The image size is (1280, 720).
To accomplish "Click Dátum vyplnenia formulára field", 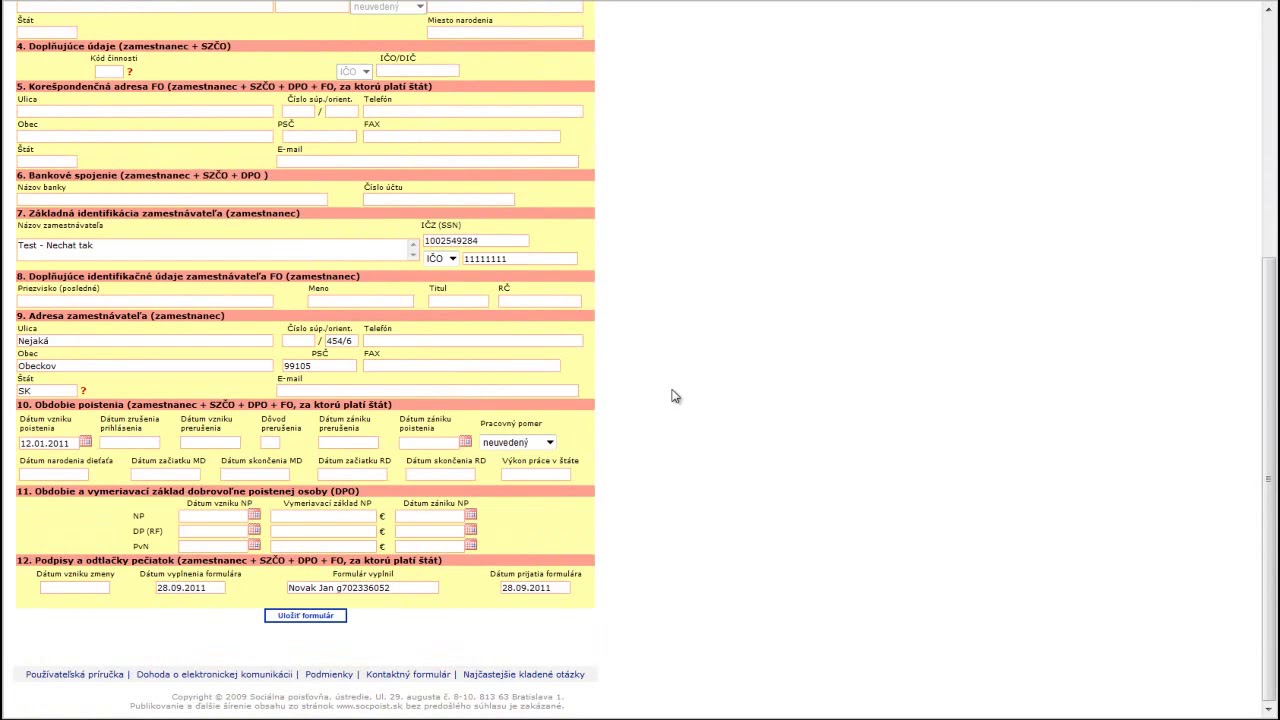I will point(190,588).
